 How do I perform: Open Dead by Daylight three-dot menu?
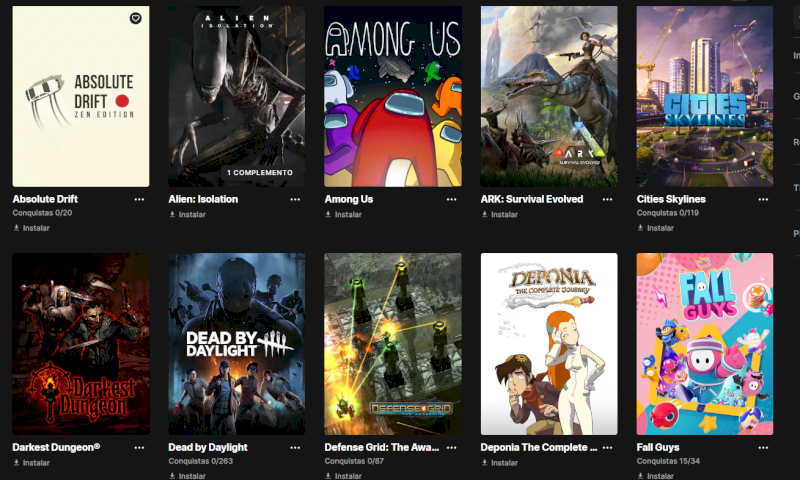tap(295, 448)
